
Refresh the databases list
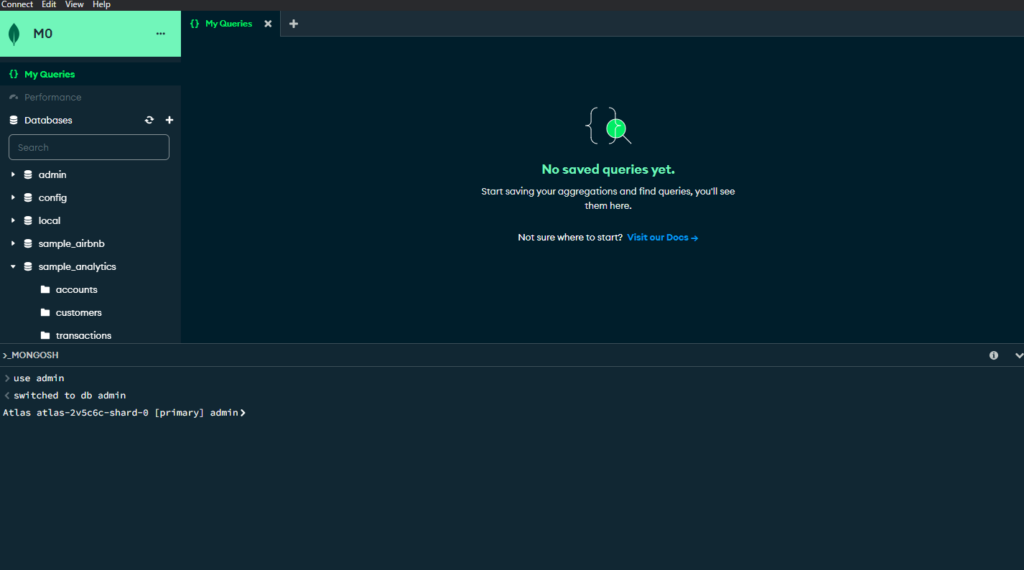coord(150,120)
